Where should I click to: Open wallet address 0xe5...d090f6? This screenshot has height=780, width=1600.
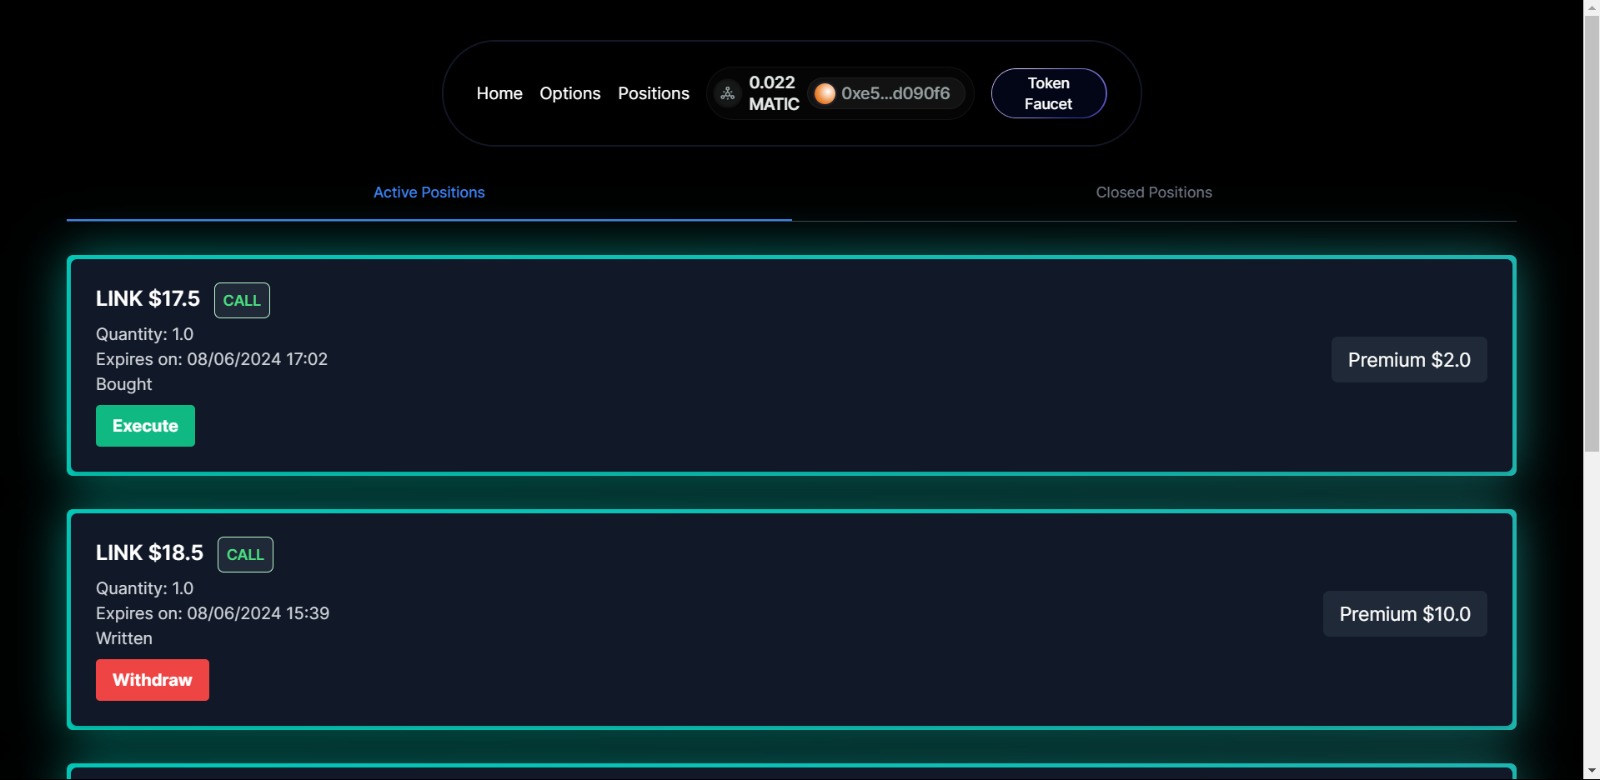(886, 93)
